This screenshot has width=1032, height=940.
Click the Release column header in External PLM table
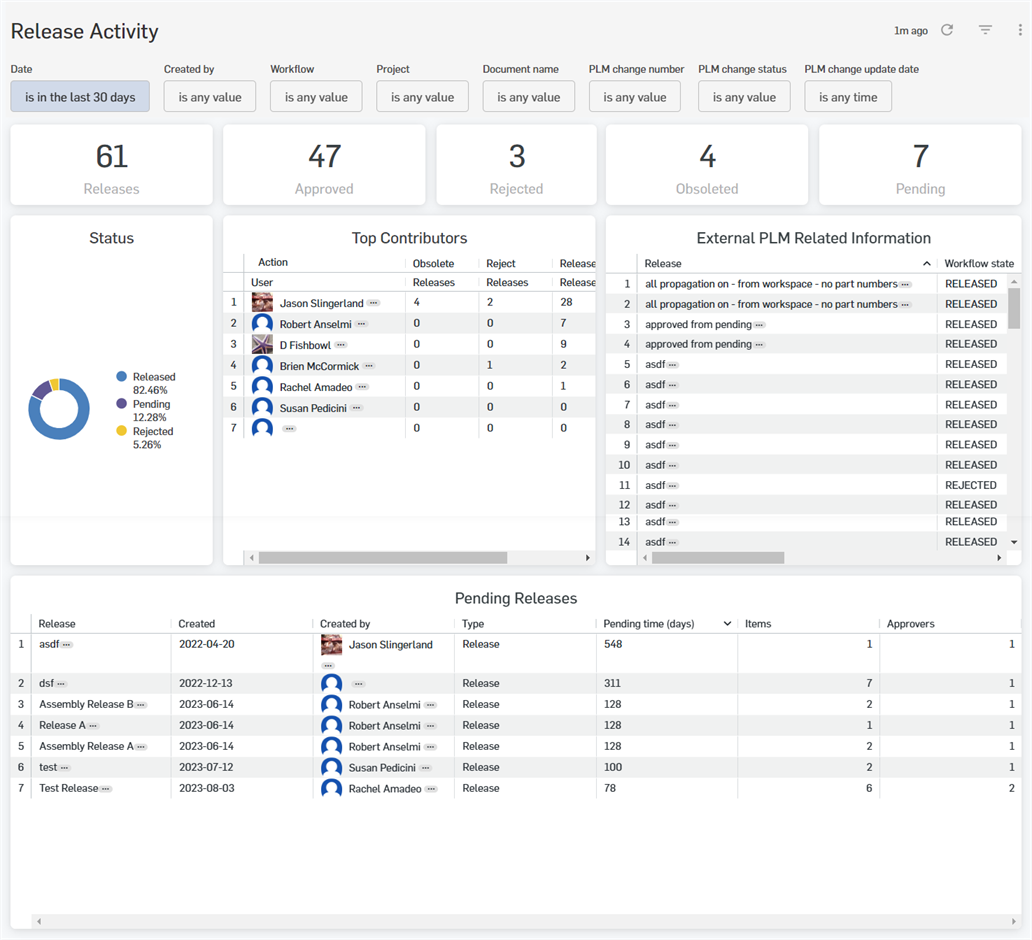click(663, 264)
